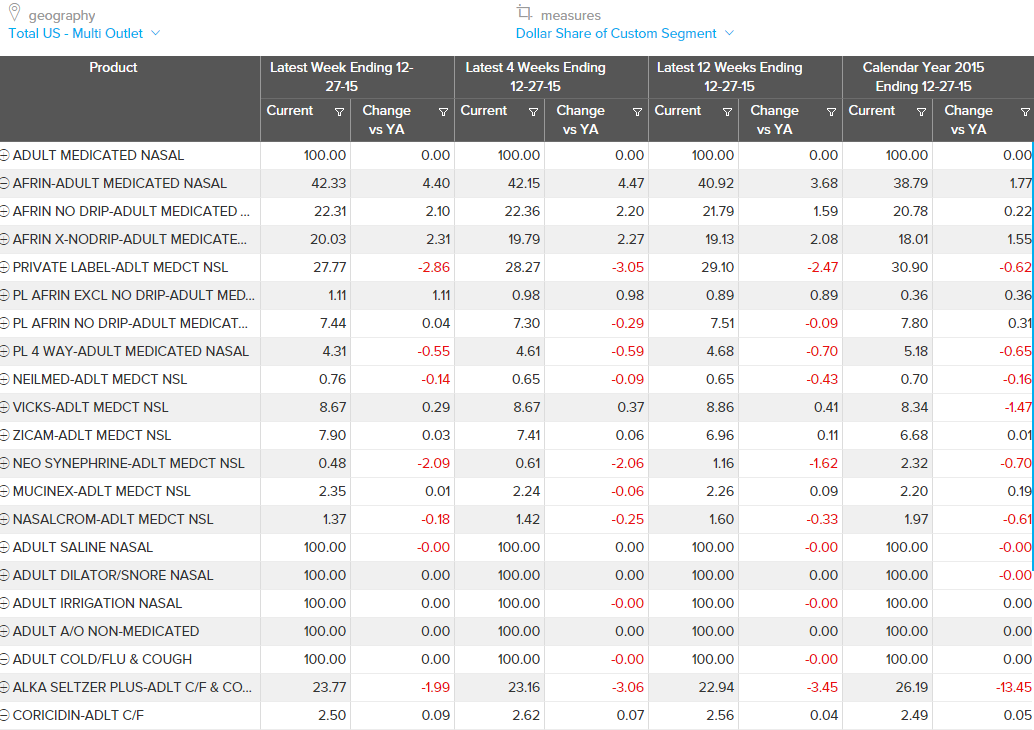Collapse the AFRIN-ADULT MEDICATED NASAL row
The image size is (1034, 730).
[5, 184]
